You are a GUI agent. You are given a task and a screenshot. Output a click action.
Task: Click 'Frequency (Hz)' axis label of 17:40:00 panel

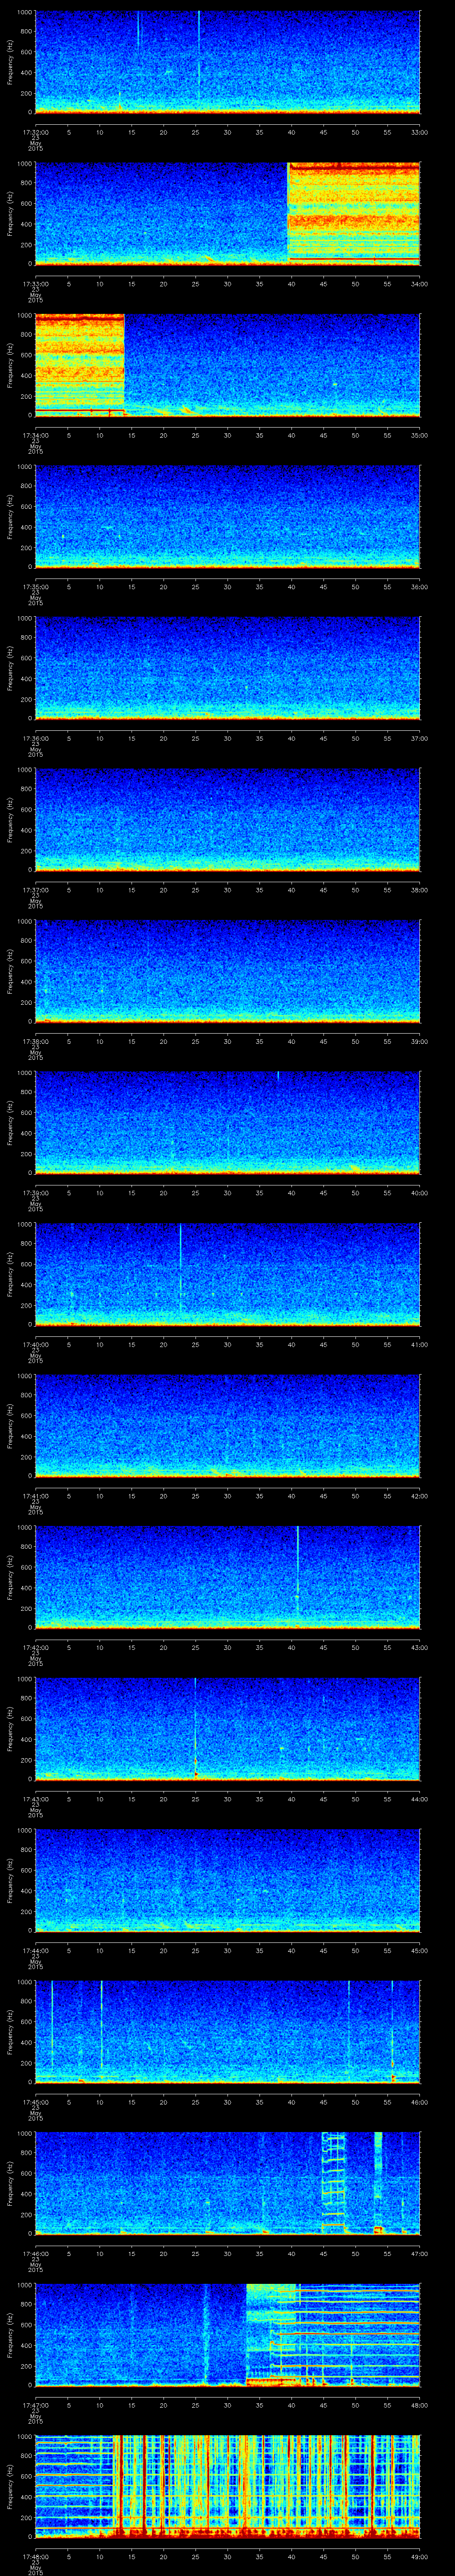(x=10, y=1274)
